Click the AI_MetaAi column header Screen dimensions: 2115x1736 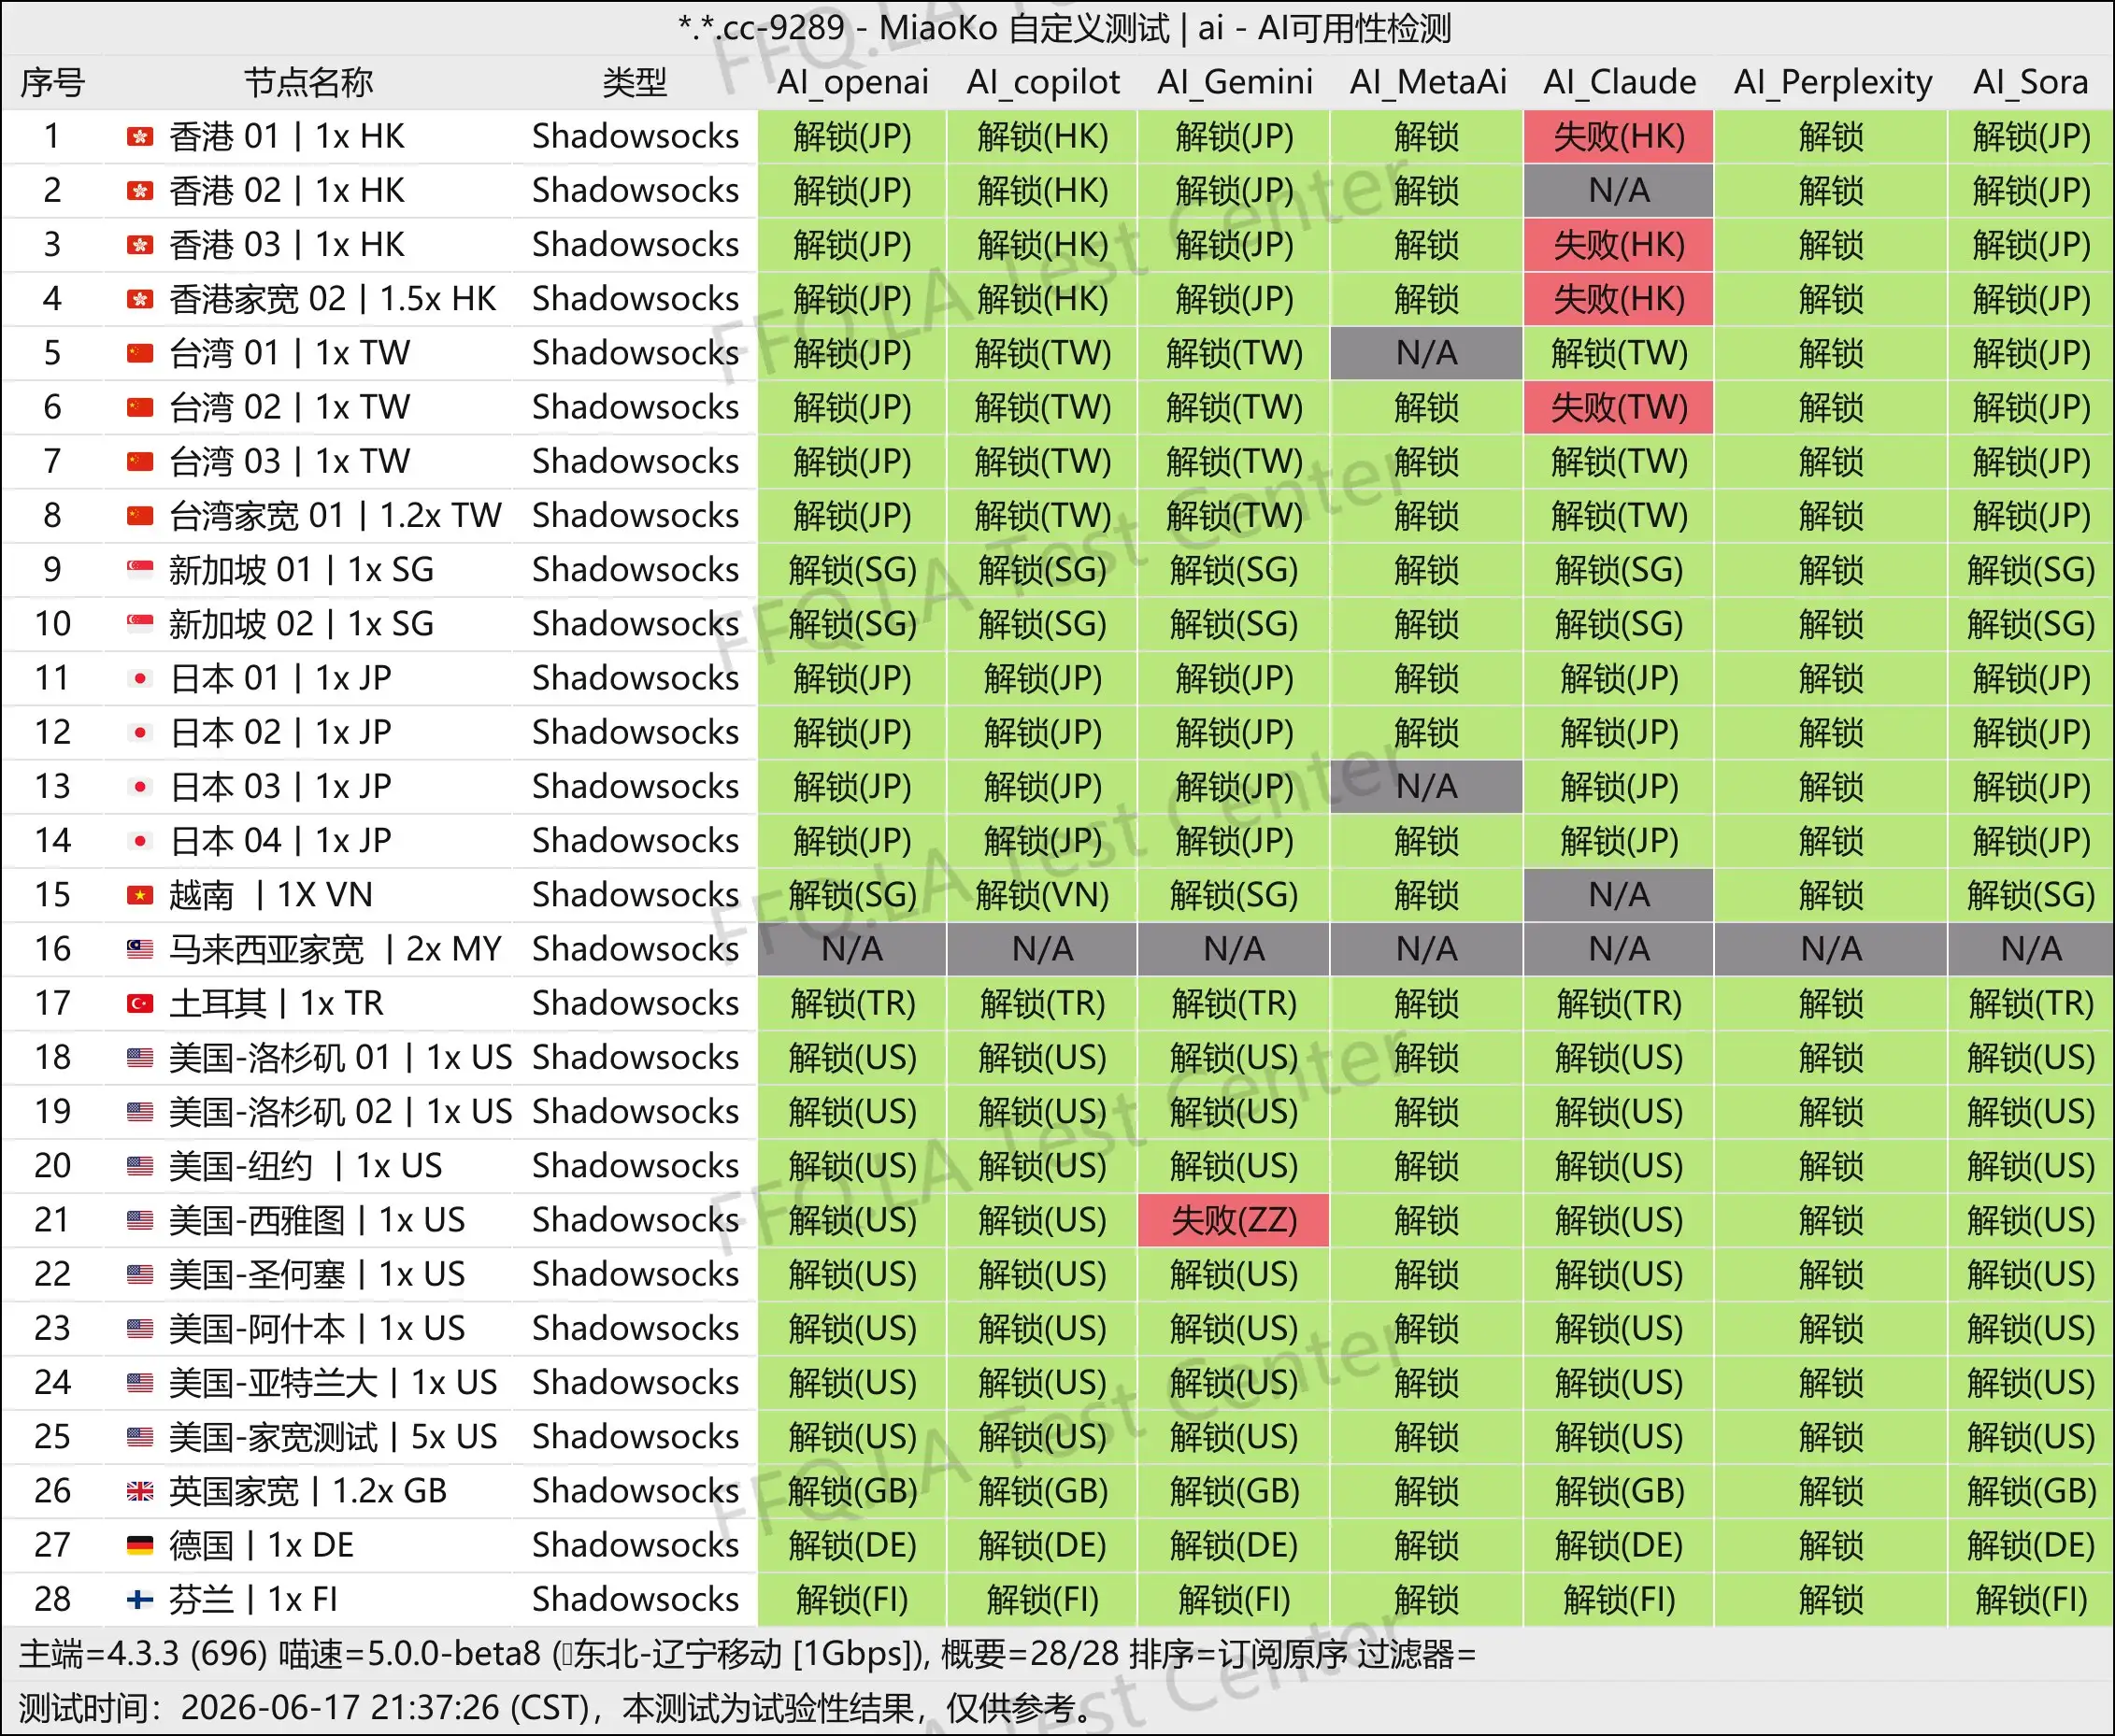[x=1428, y=82]
